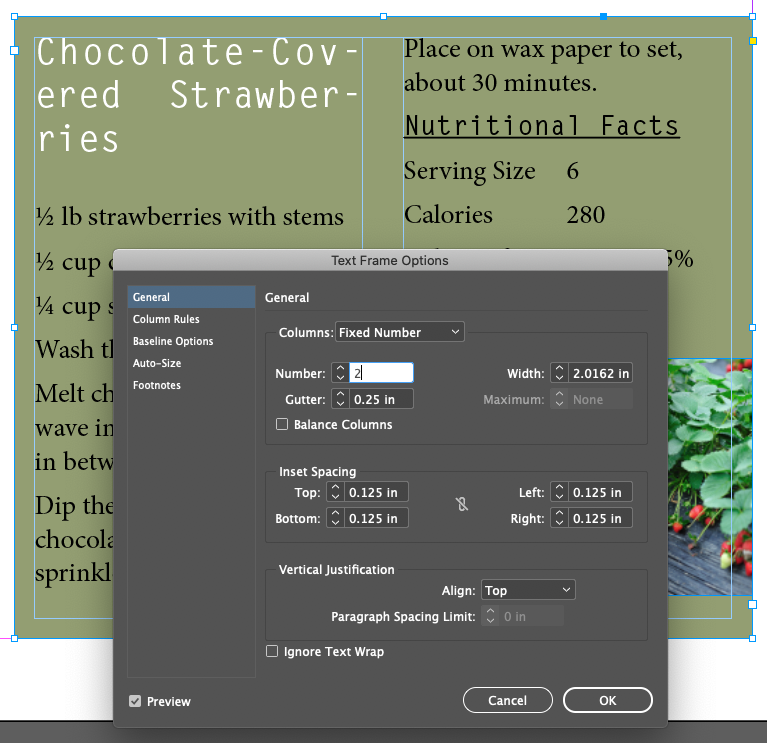Enable the Balance Columns checkbox

click(x=282, y=424)
